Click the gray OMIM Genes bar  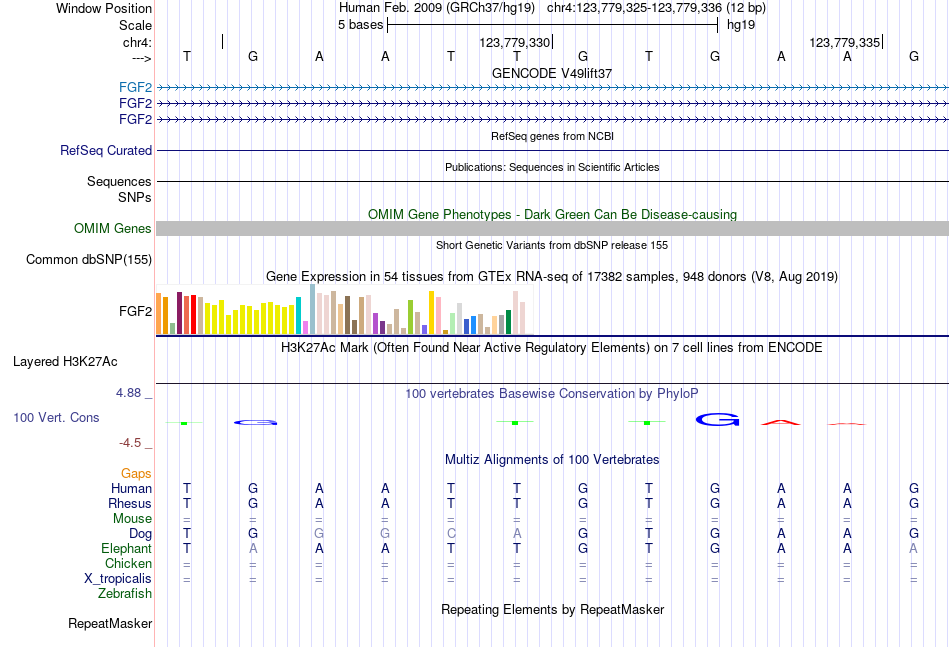coord(552,228)
